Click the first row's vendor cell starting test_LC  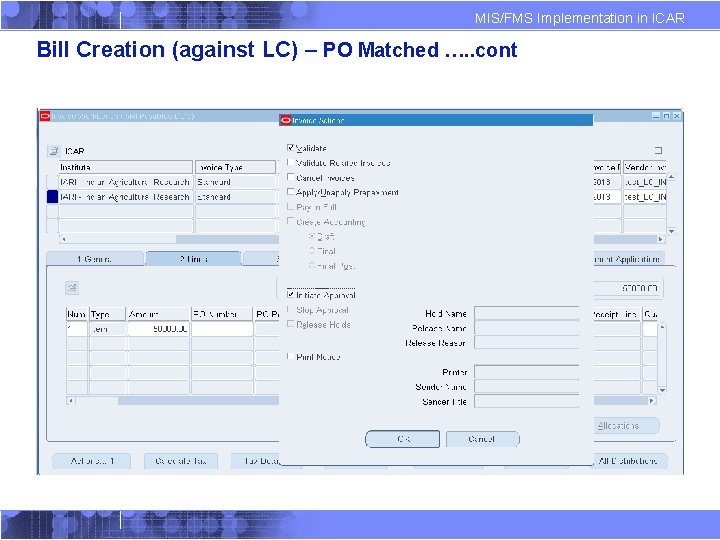(x=645, y=182)
